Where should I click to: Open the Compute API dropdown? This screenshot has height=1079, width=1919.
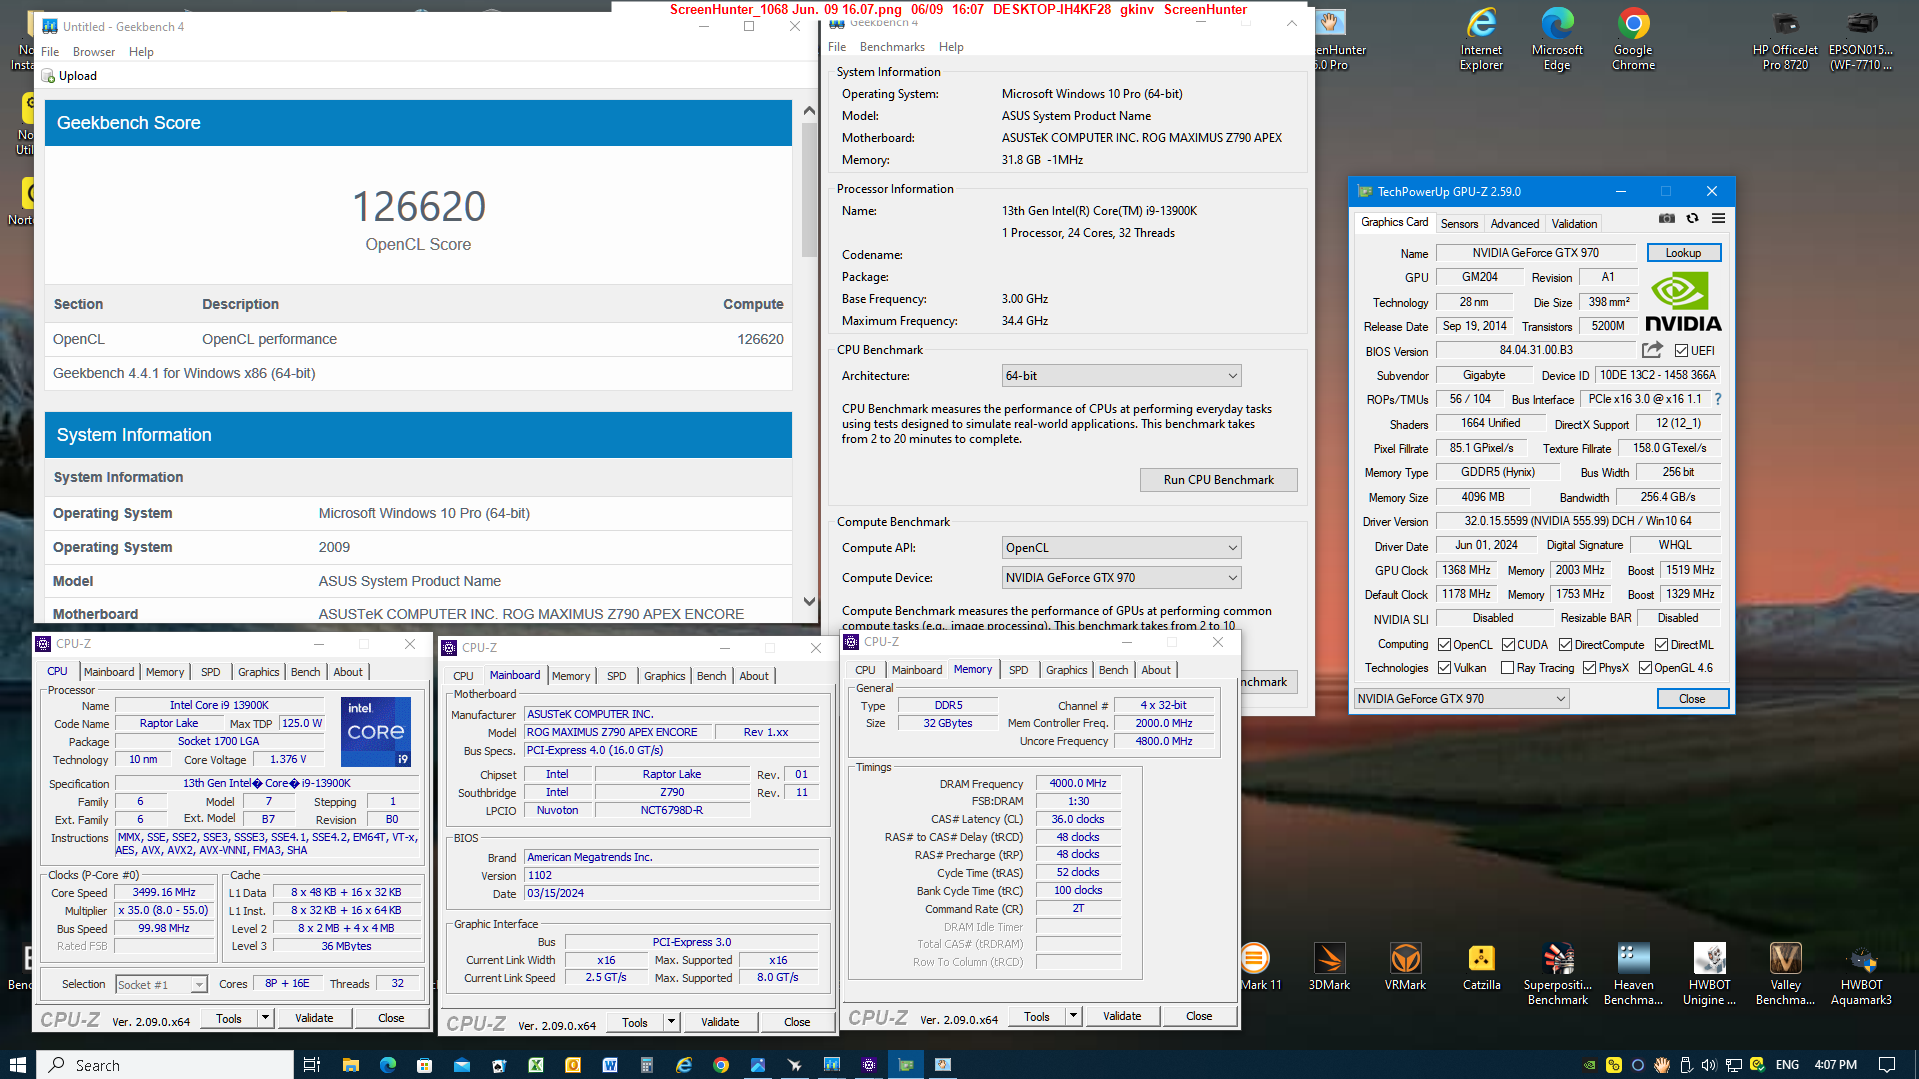pyautogui.click(x=1121, y=548)
